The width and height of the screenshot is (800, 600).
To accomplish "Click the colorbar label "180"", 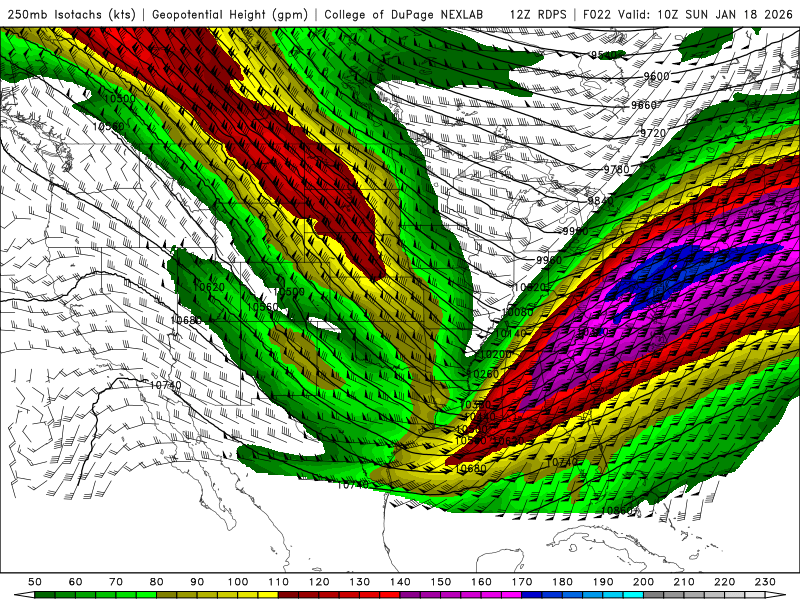I will (562, 582).
